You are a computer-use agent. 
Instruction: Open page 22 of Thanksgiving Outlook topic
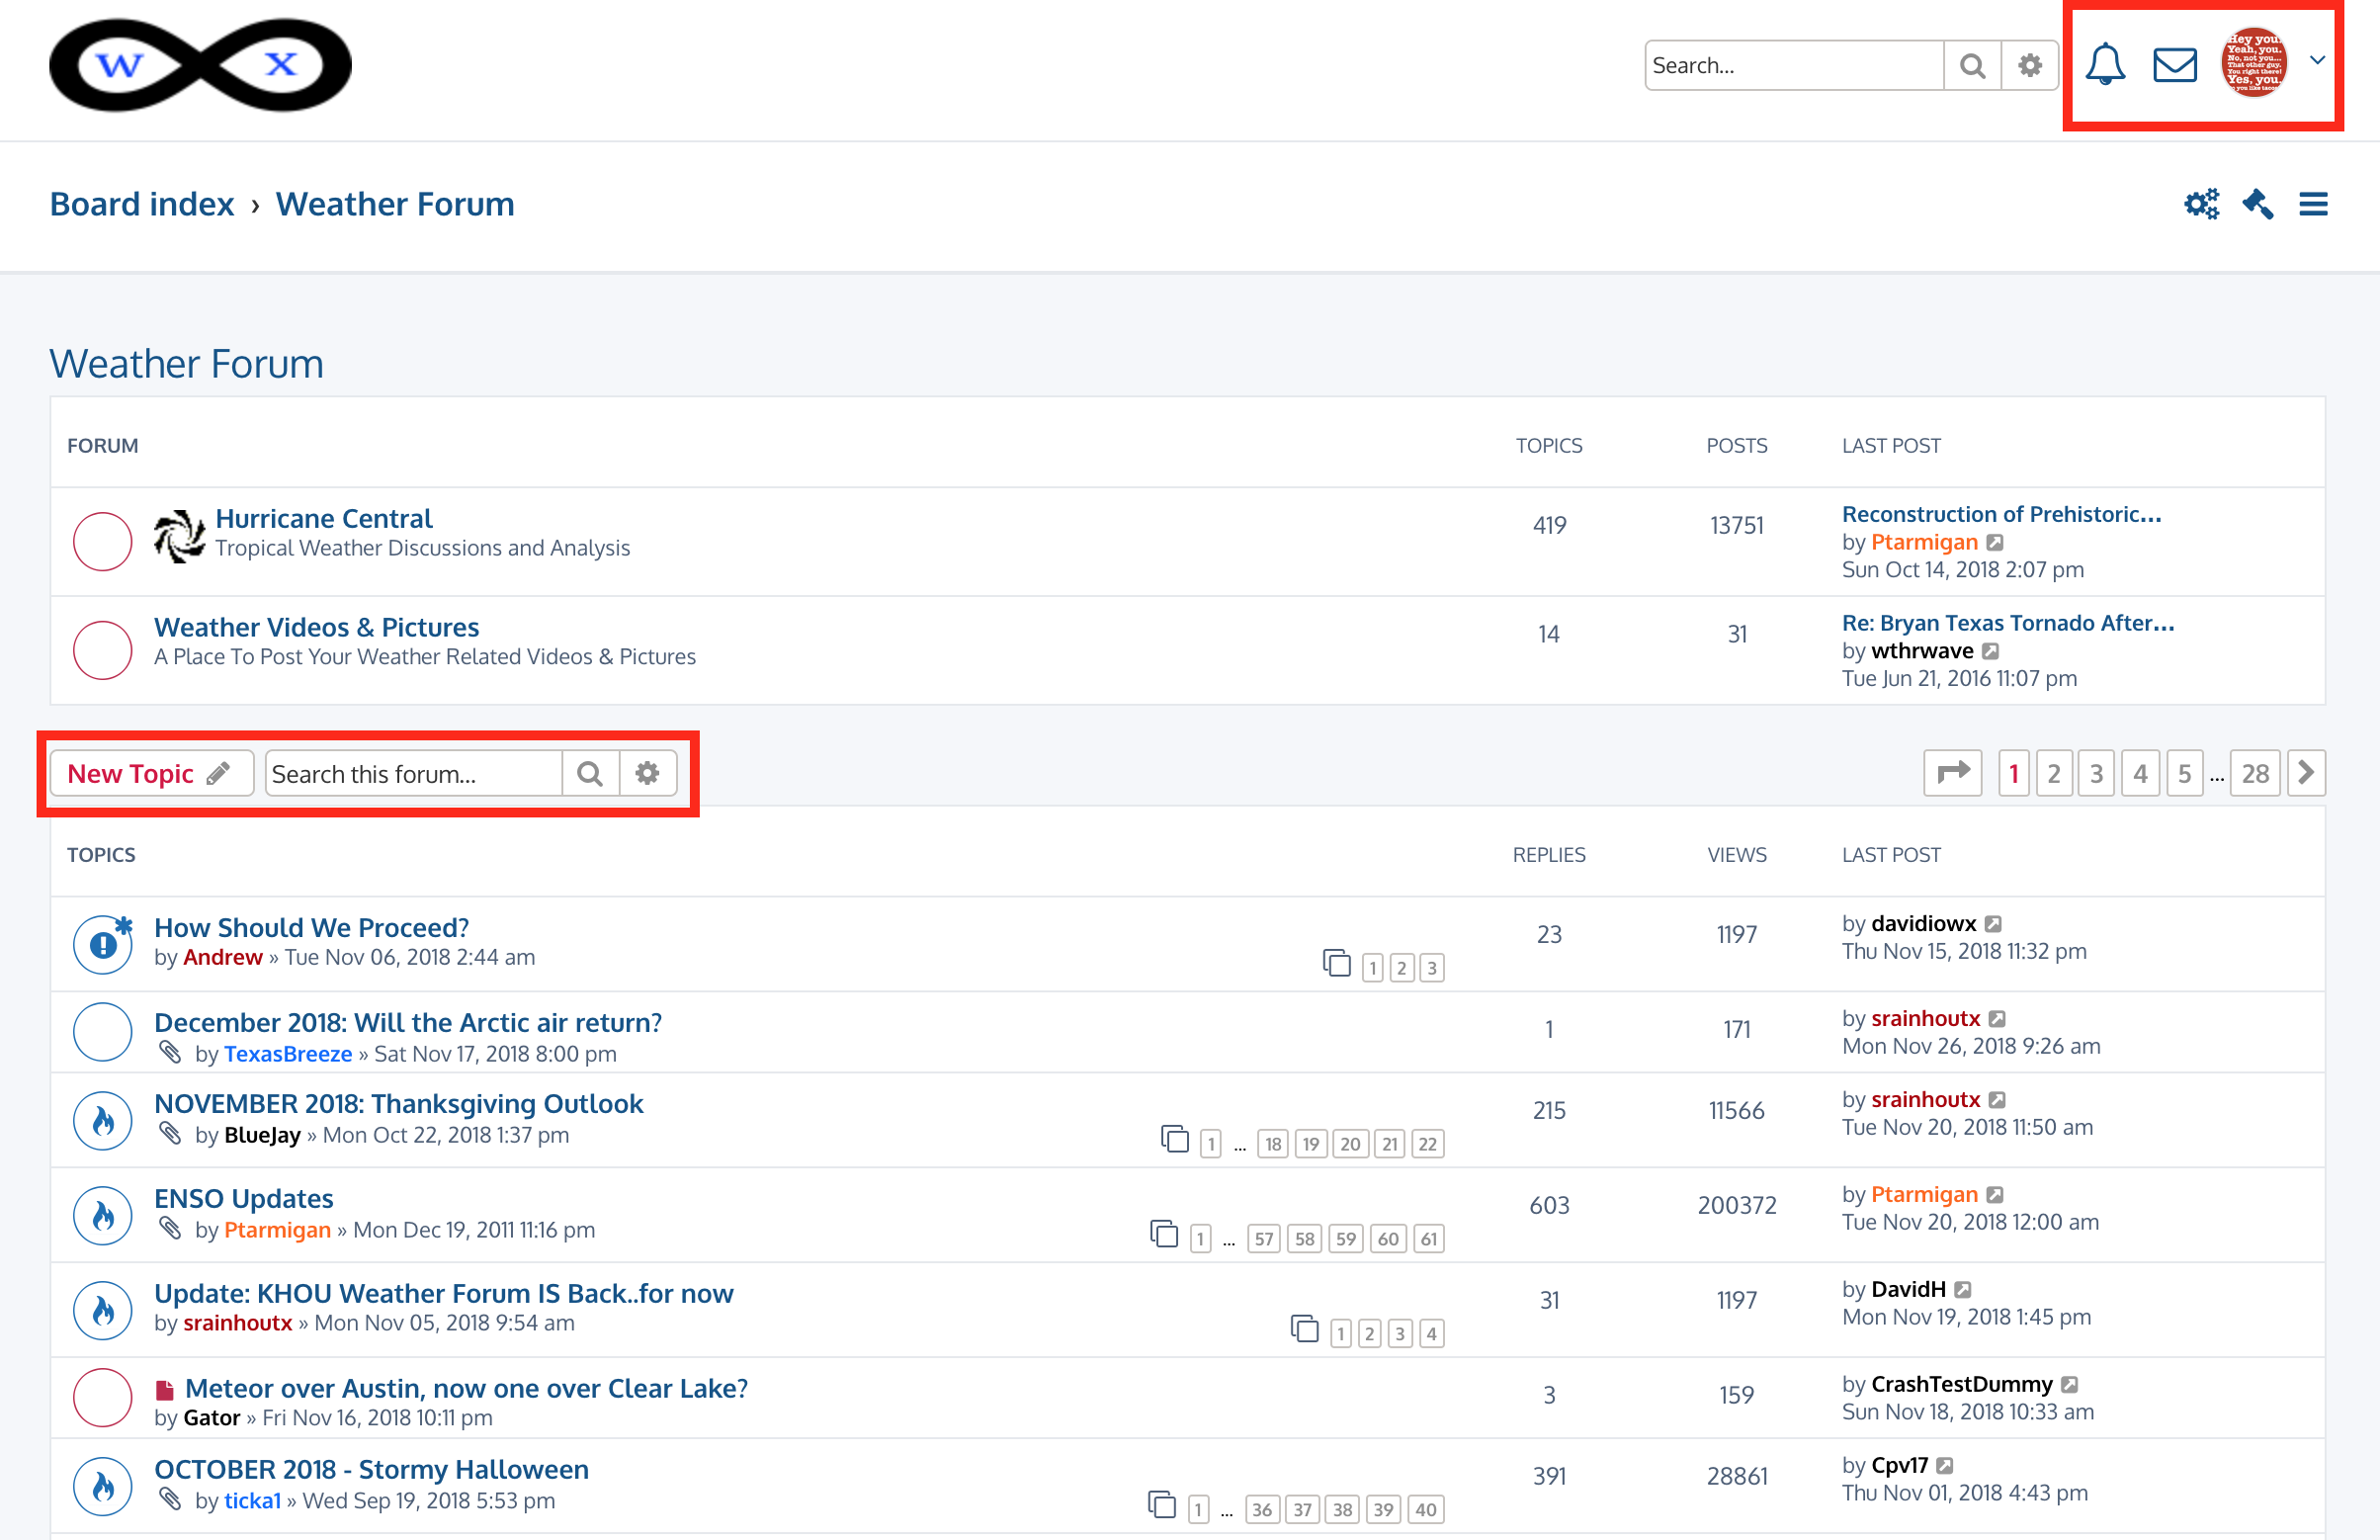click(x=1427, y=1144)
